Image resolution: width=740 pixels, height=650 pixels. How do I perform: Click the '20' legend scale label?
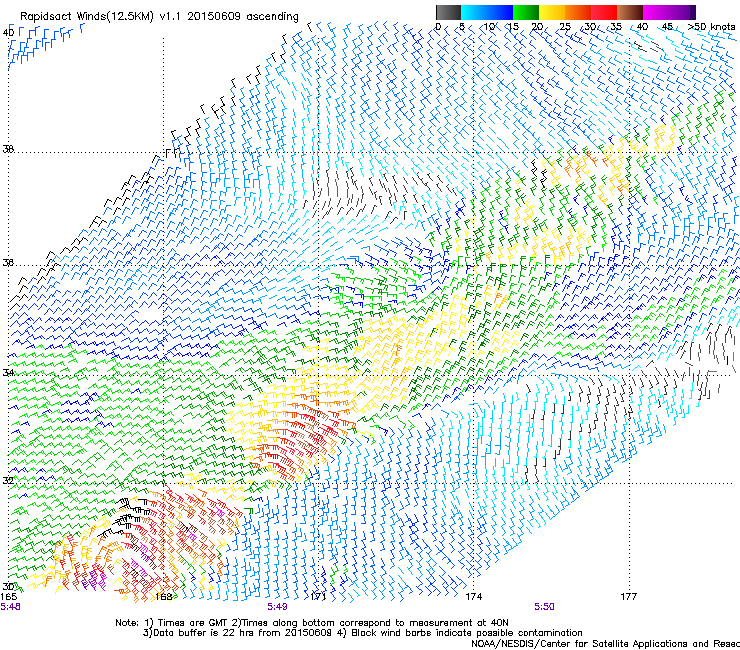point(537,27)
